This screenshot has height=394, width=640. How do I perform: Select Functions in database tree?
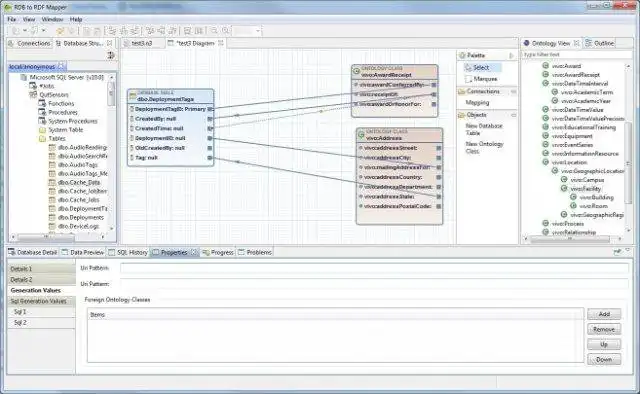(x=57, y=104)
